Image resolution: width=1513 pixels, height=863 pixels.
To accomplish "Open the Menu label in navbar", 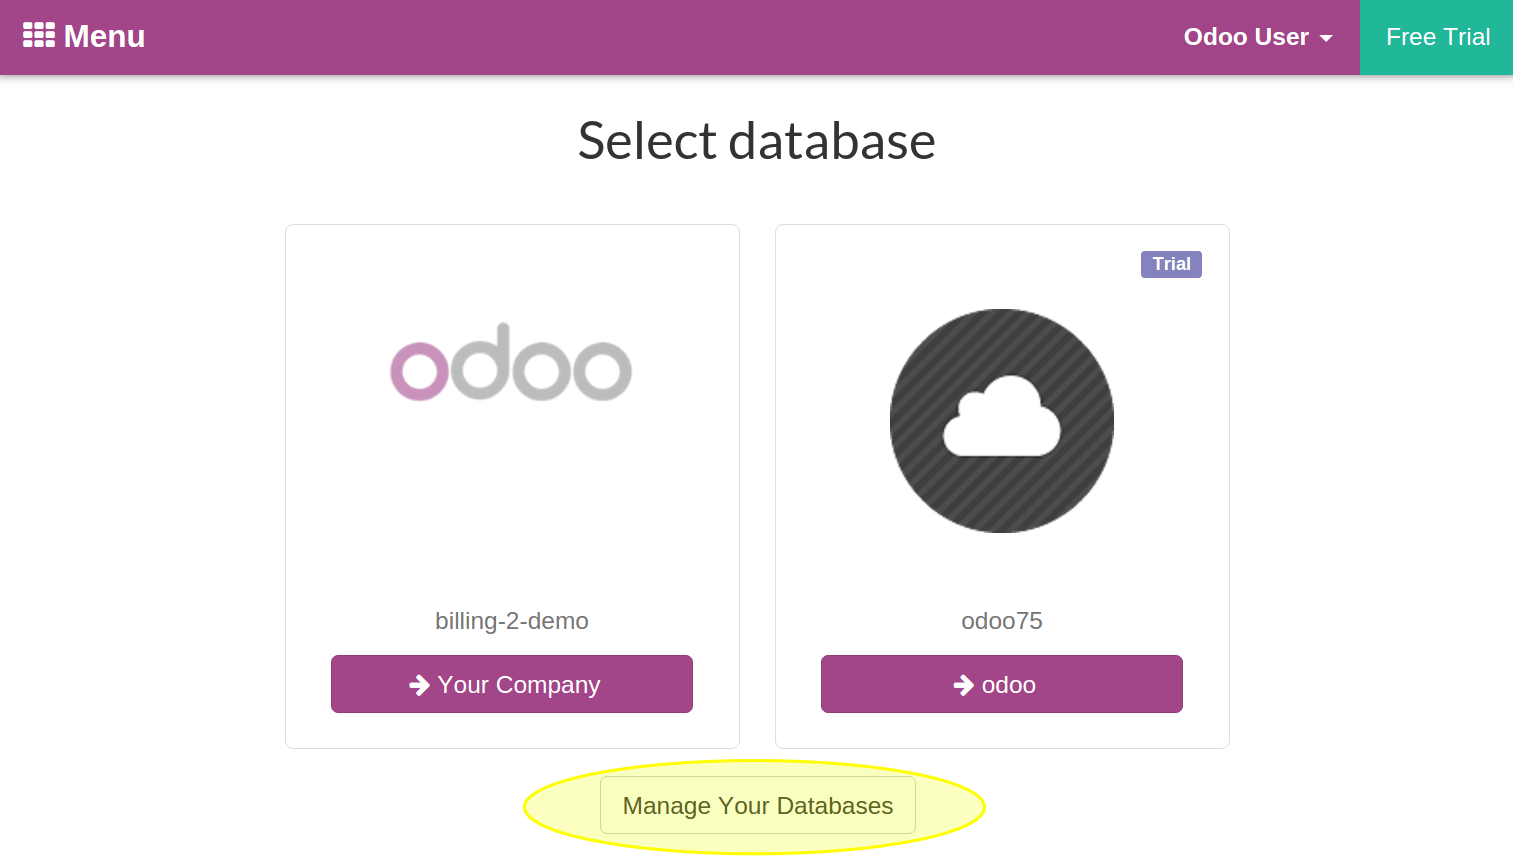I will pyautogui.click(x=104, y=37).
